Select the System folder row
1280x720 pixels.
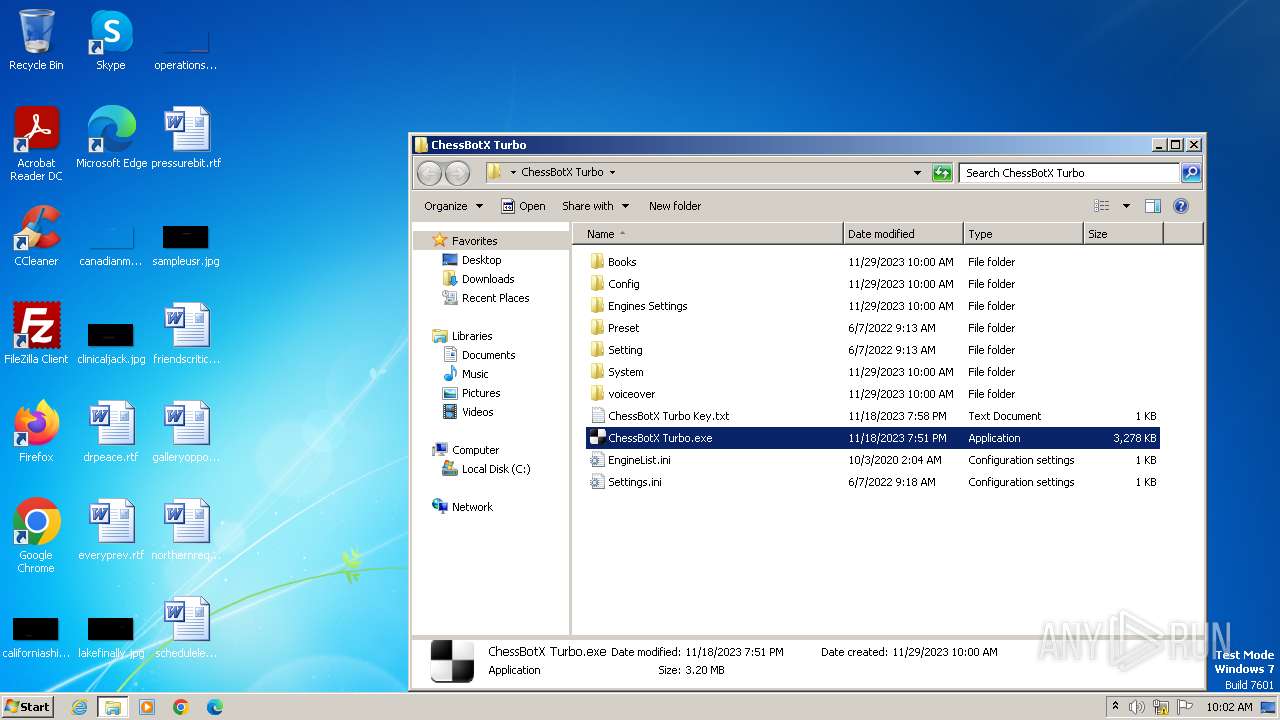872,372
